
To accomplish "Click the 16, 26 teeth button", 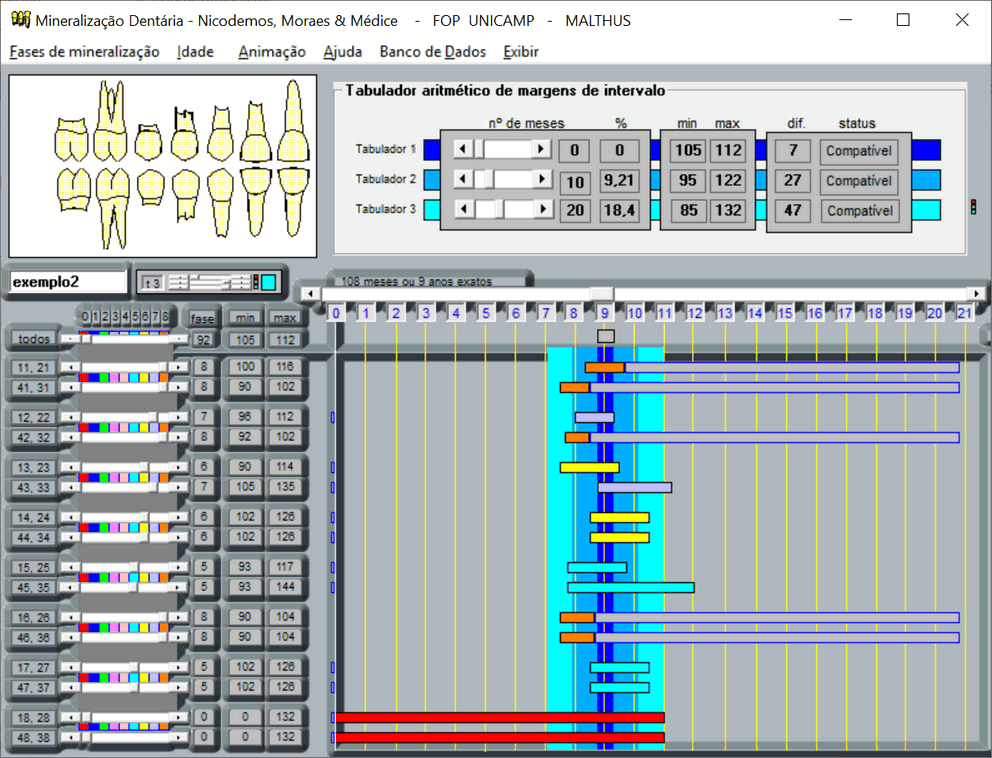I will [x=34, y=618].
